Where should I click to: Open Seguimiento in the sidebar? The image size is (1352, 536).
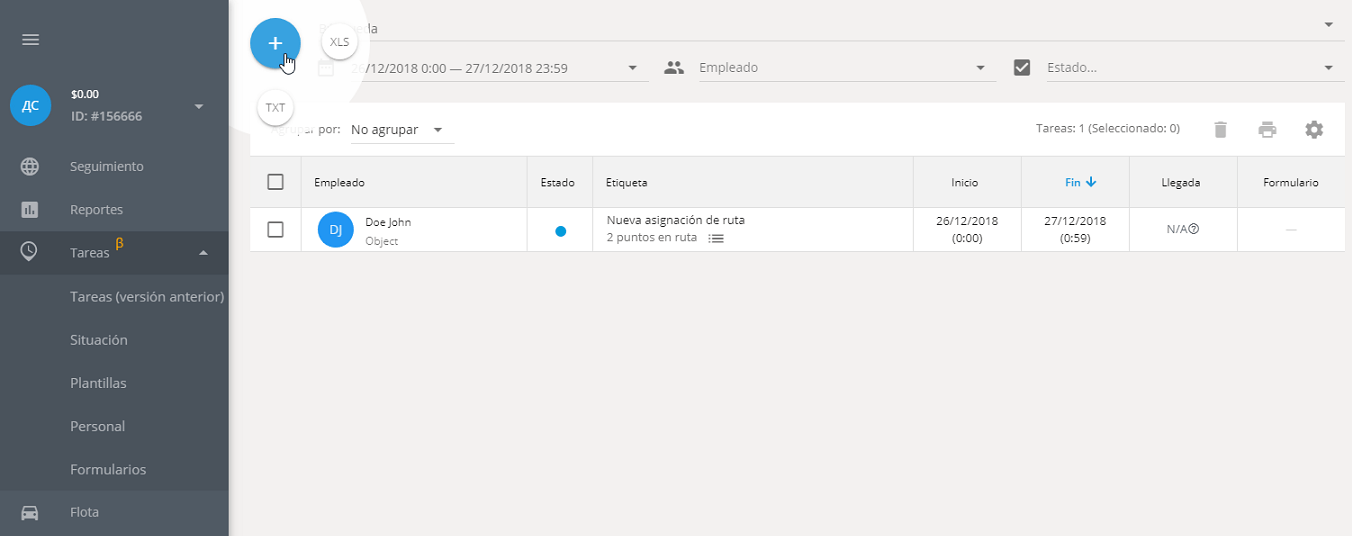[107, 167]
